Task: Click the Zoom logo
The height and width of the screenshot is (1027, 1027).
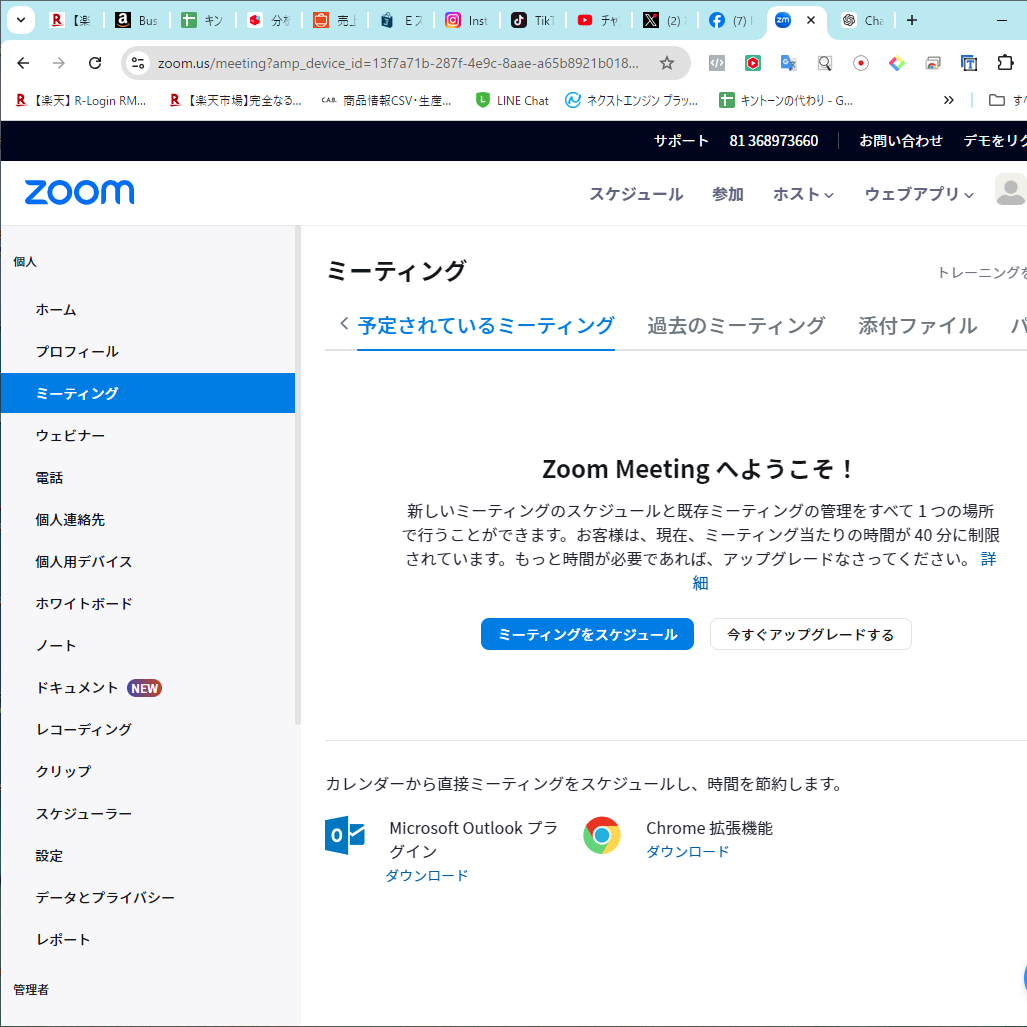Action: pyautogui.click(x=79, y=192)
